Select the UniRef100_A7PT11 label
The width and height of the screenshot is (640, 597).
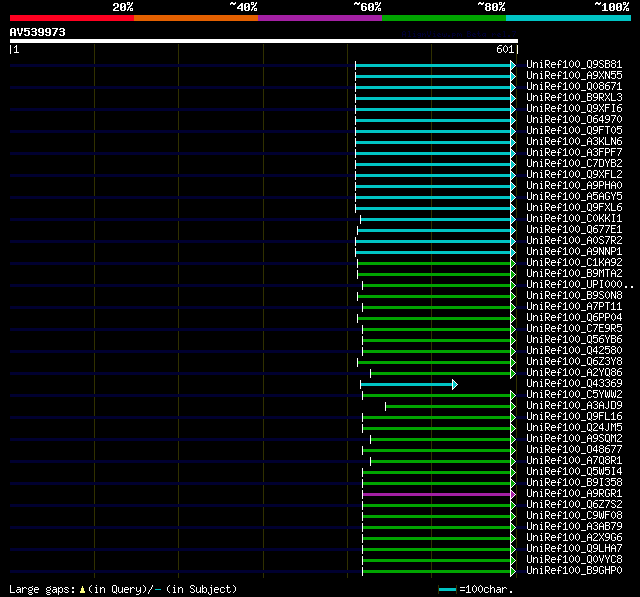click(x=574, y=307)
